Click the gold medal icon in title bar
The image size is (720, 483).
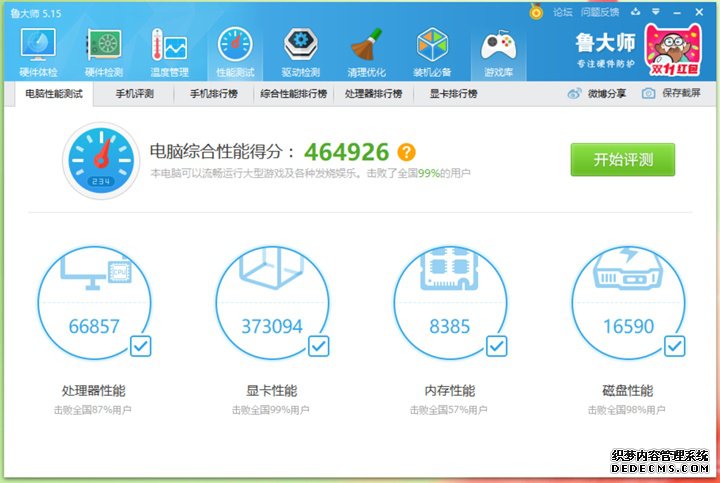[536, 11]
